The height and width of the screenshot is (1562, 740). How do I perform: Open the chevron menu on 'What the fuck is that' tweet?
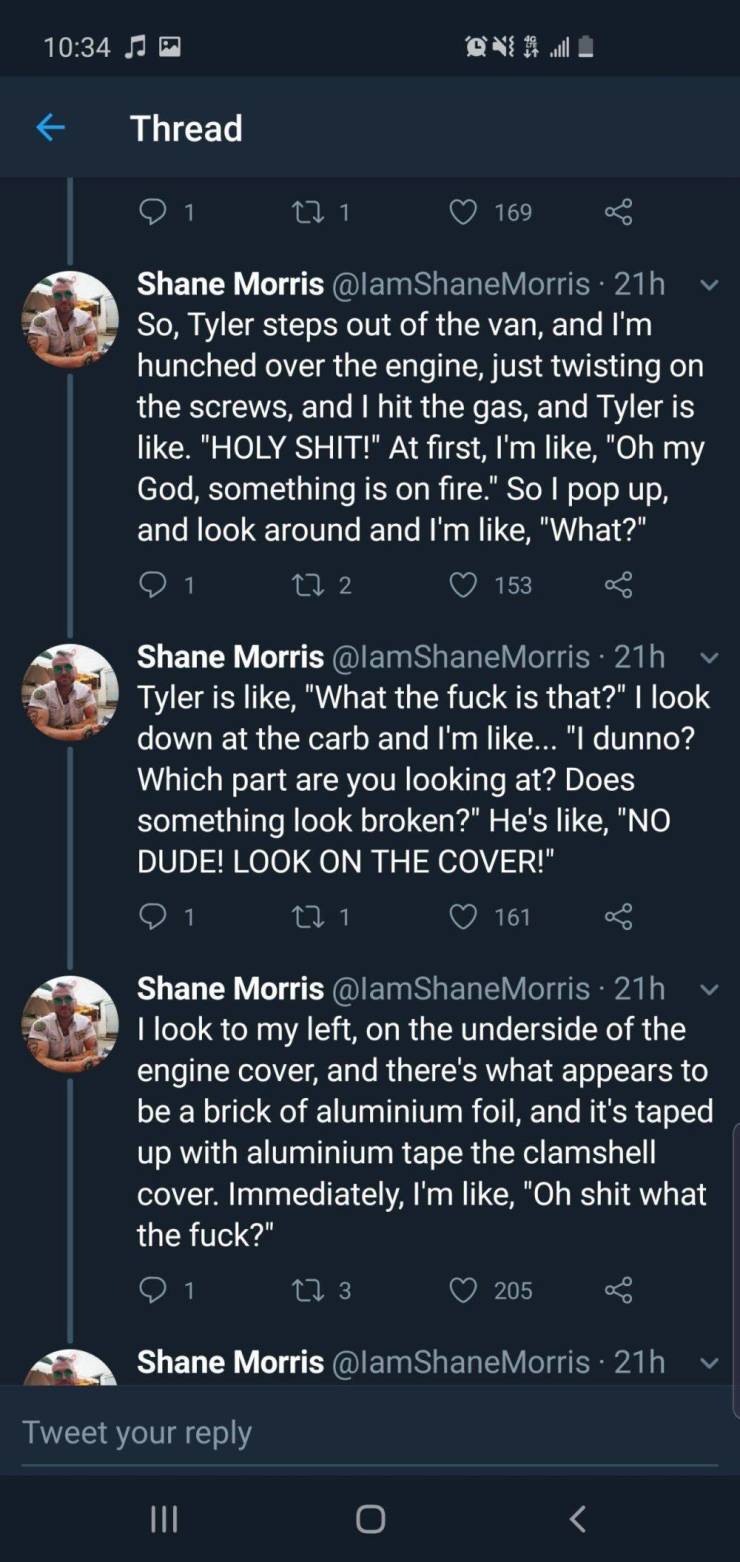(x=708, y=657)
